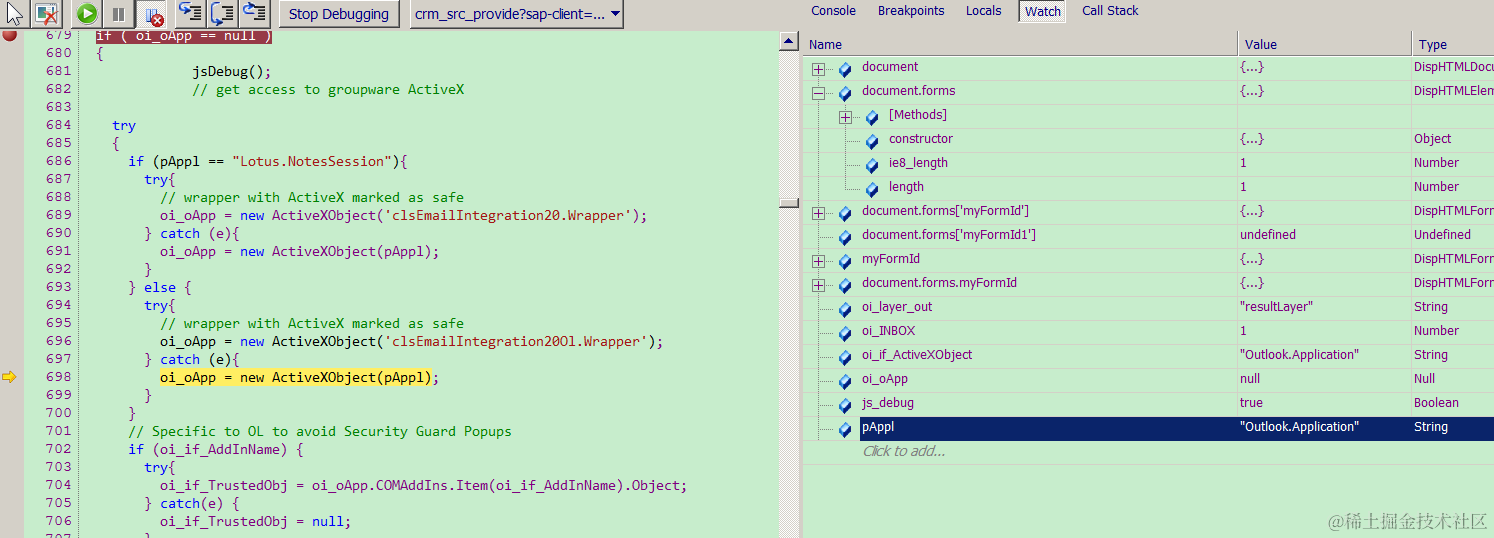Expand the myFormId watch entry
This screenshot has width=1494, height=538.
818,261
